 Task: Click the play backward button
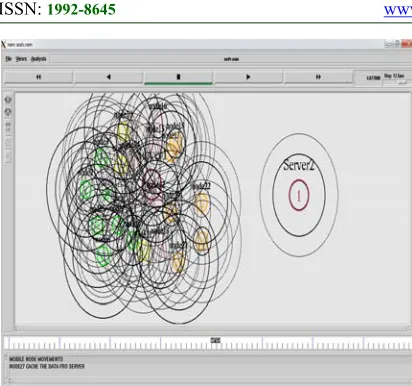tap(108, 77)
